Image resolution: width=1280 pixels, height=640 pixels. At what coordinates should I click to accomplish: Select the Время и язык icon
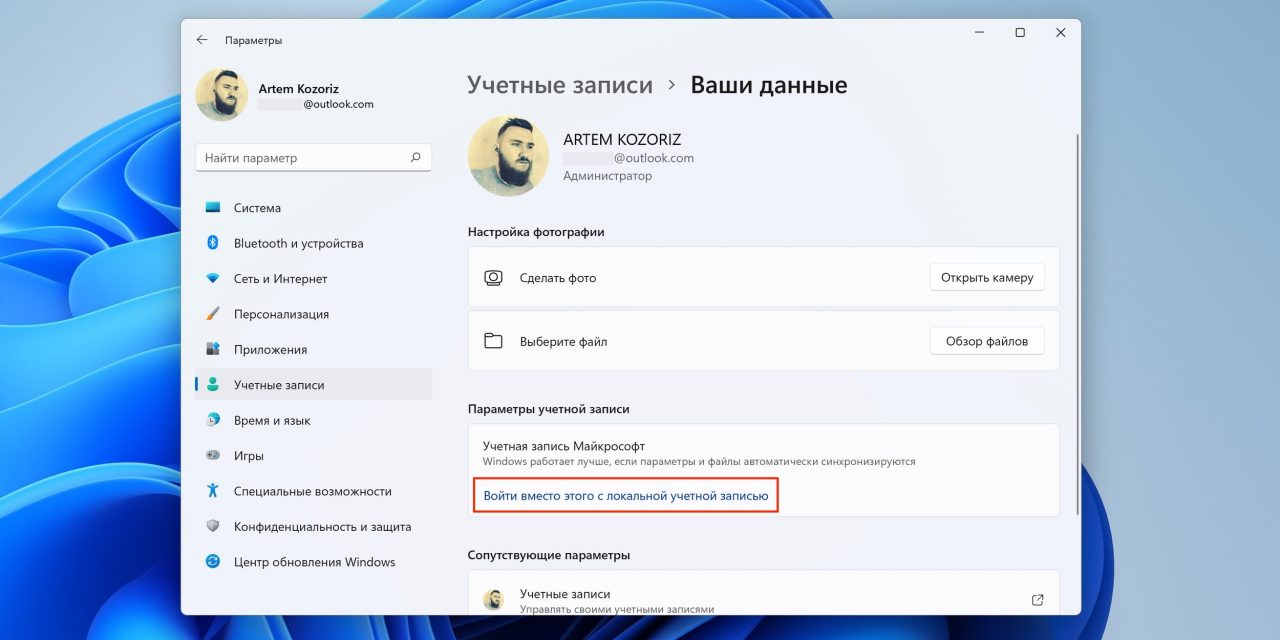[213, 420]
